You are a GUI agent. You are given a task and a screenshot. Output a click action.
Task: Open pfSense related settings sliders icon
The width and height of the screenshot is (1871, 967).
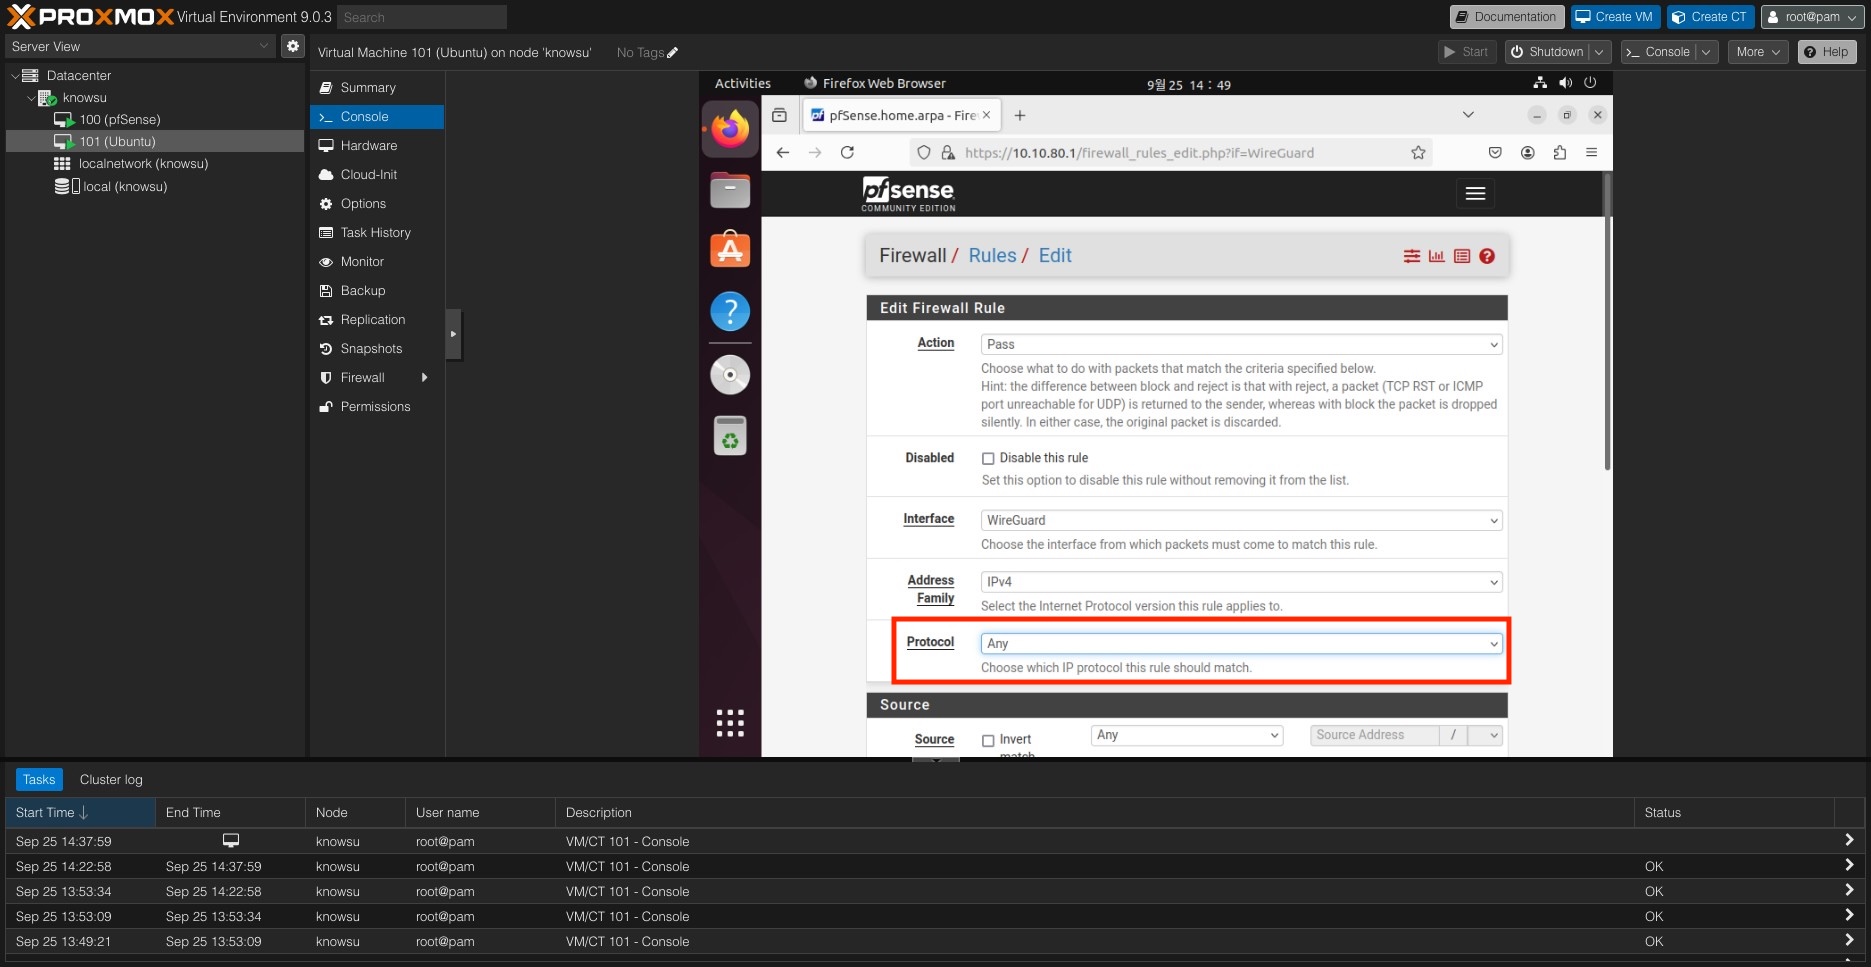point(1412,256)
